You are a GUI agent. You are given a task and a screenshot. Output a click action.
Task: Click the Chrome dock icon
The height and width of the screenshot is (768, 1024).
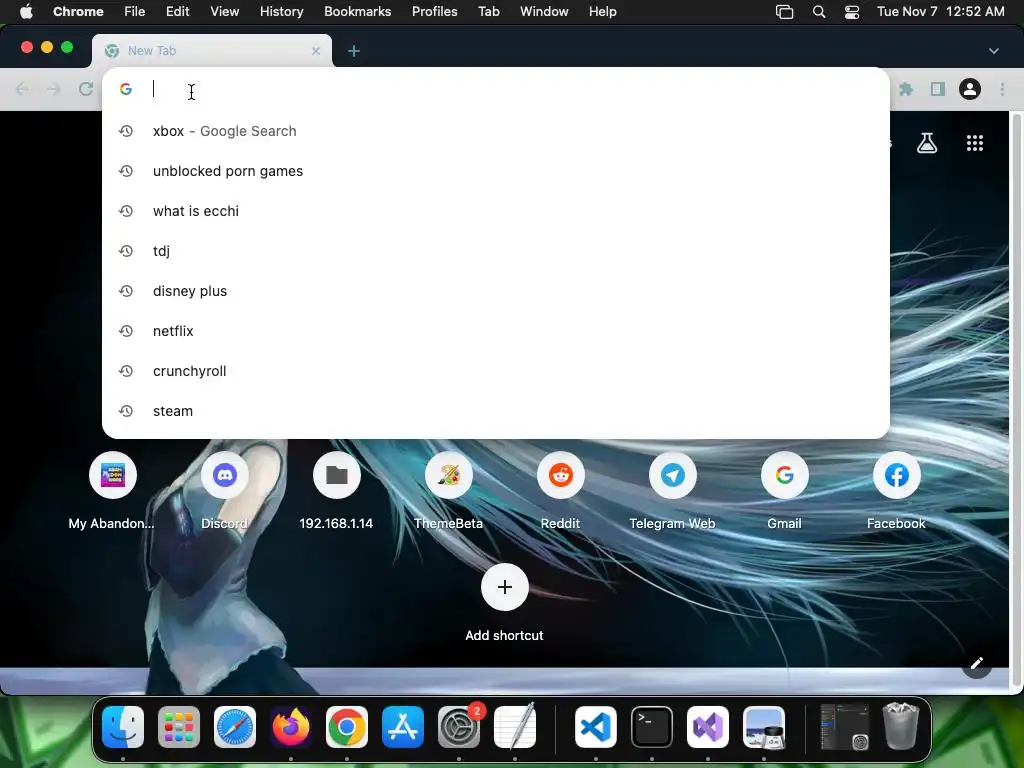347,727
